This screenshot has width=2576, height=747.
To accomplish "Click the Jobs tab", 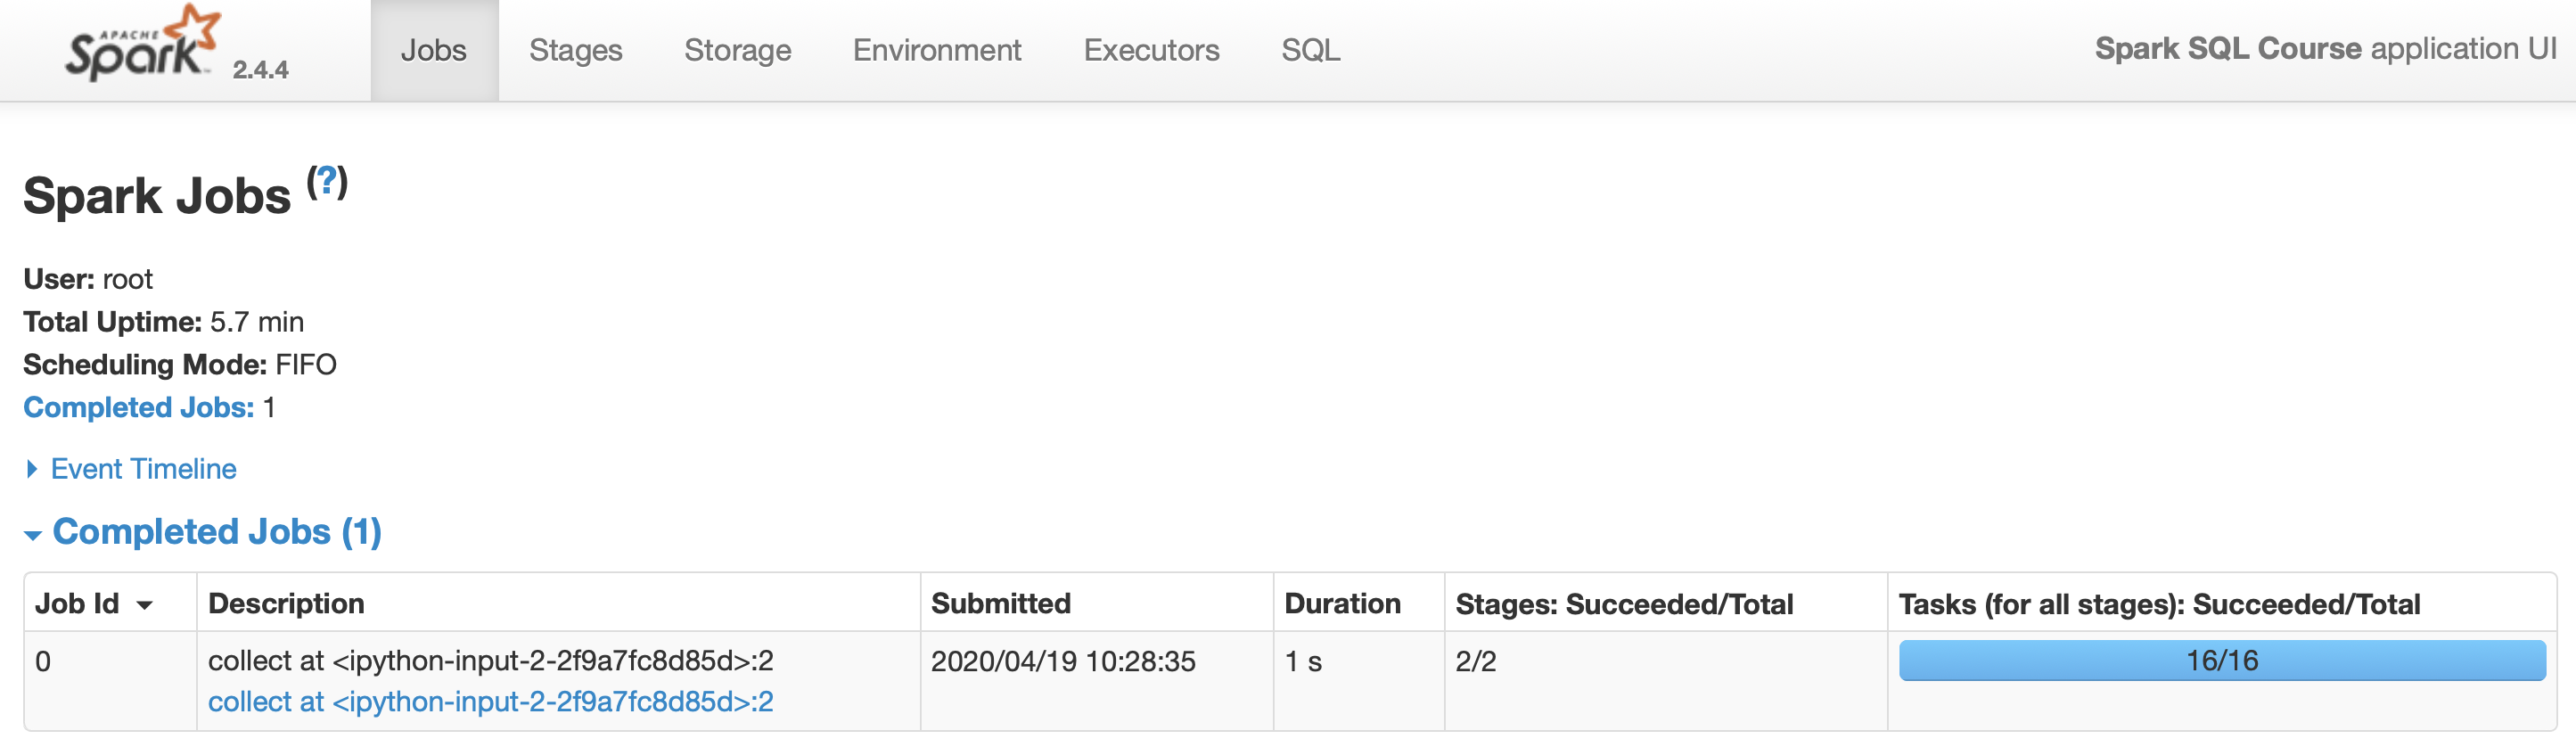I will [434, 50].
